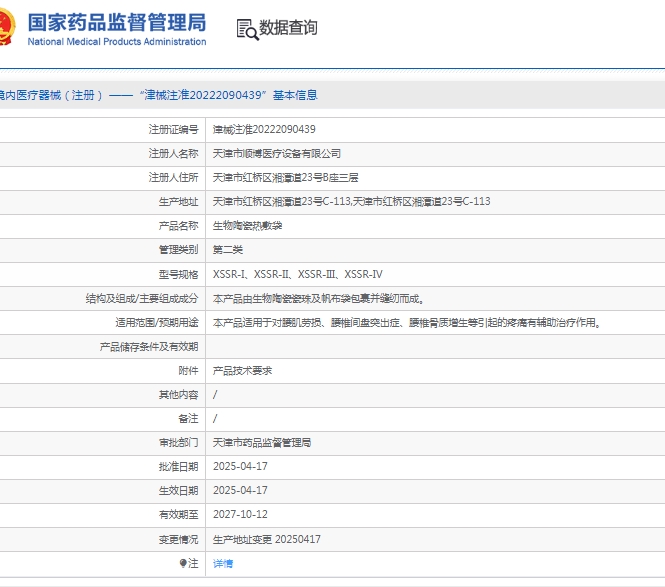Click National Medical Products Administration text
This screenshot has height=587, width=665.
[117, 42]
